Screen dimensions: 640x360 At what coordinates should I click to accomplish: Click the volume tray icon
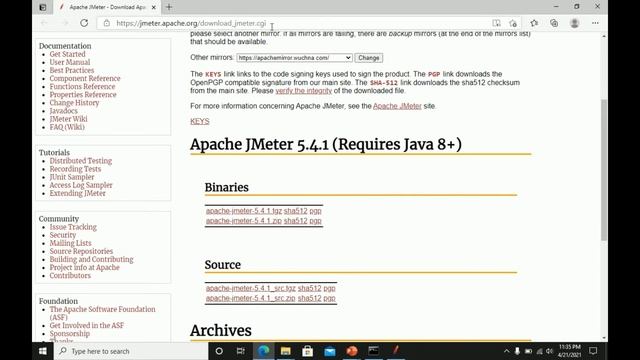coord(549,351)
